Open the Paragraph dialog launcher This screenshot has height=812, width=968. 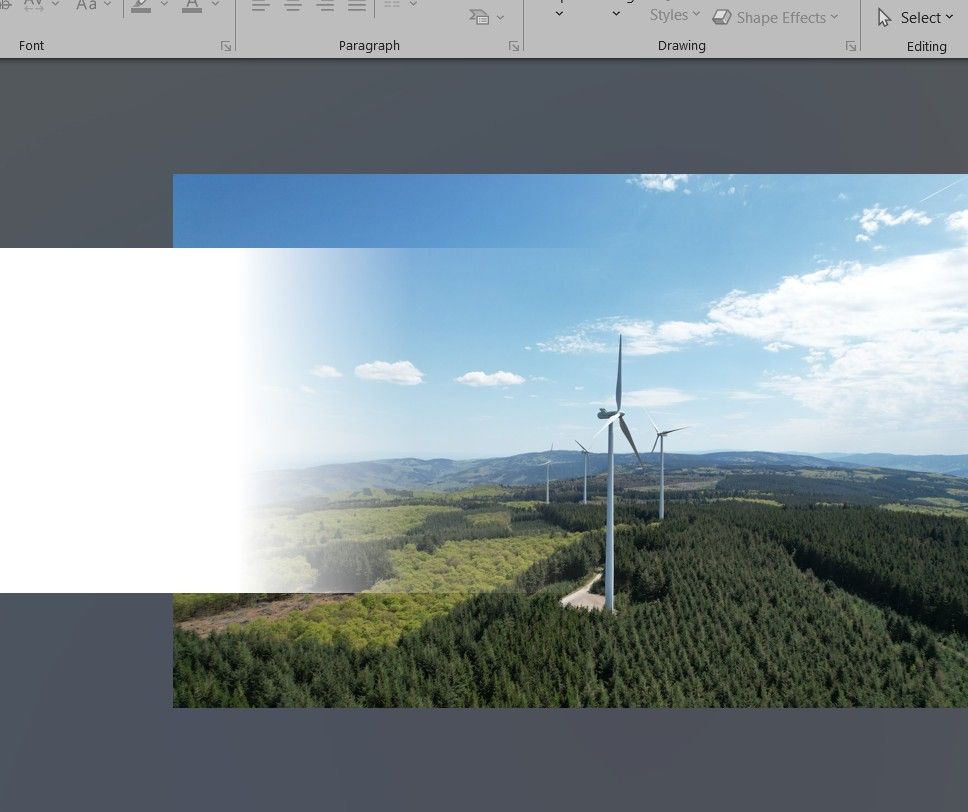click(x=514, y=46)
